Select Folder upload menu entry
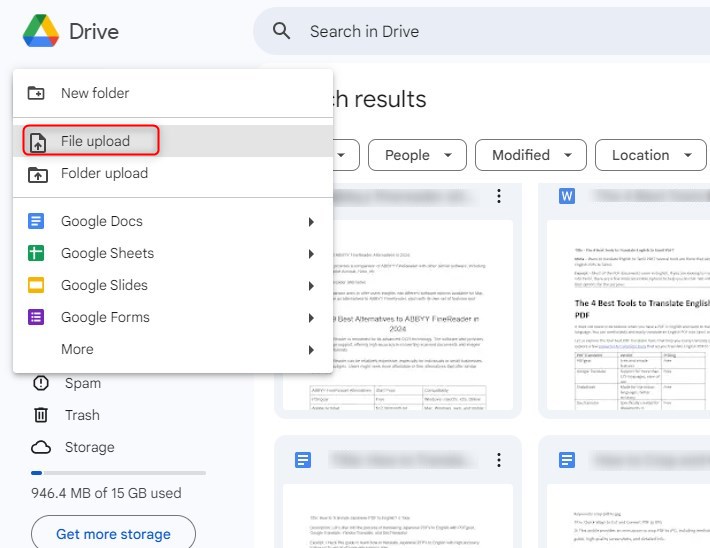This screenshot has width=710, height=548. (x=173, y=173)
